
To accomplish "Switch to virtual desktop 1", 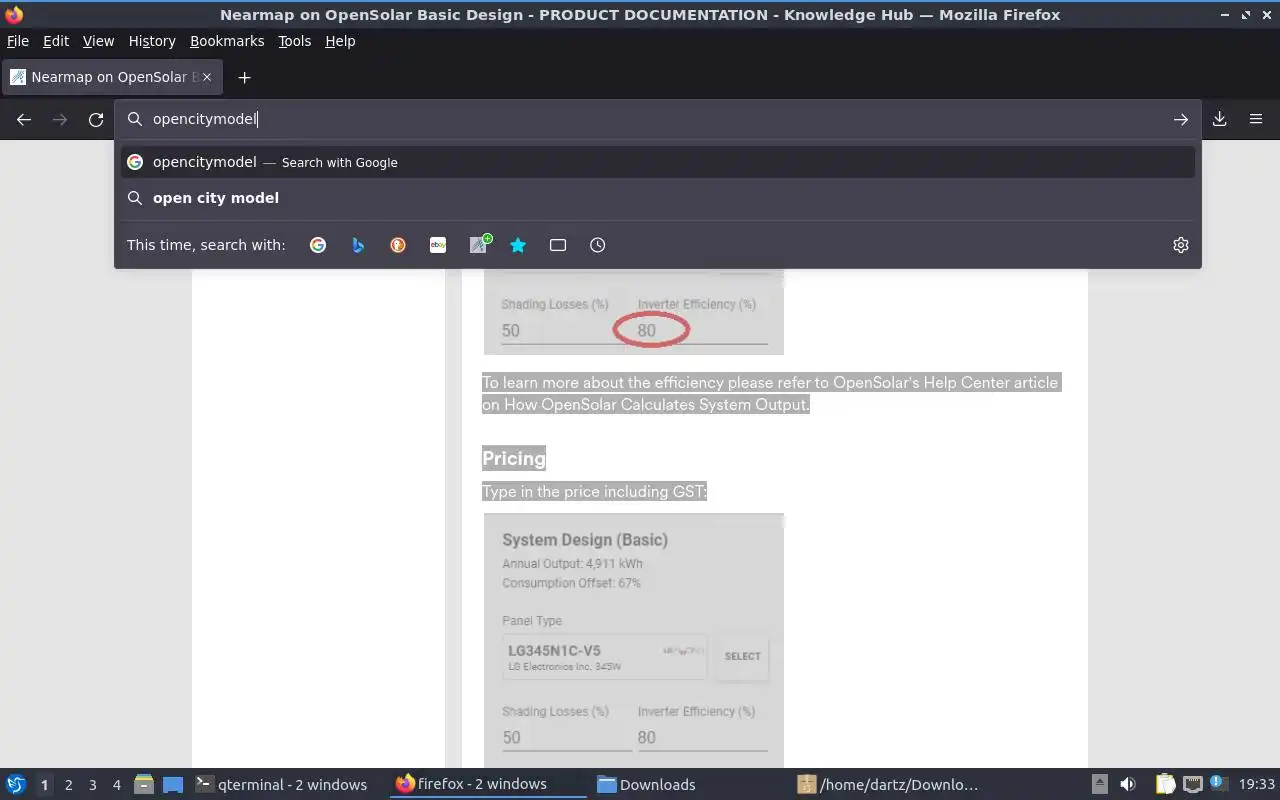I will 44,785.
